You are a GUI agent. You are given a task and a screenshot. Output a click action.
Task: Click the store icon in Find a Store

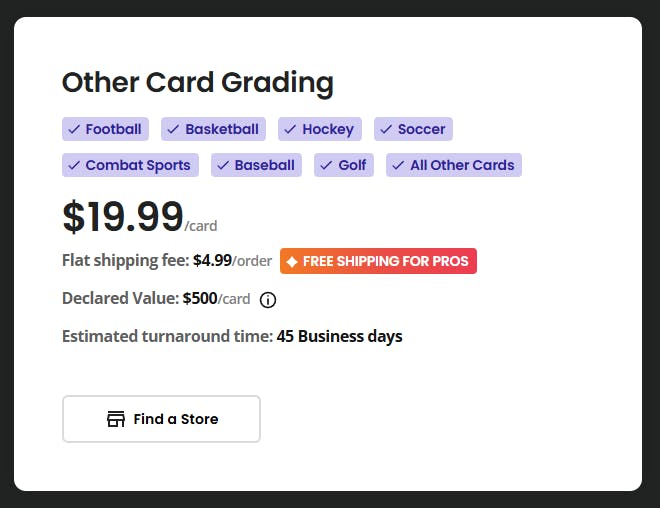pos(116,419)
